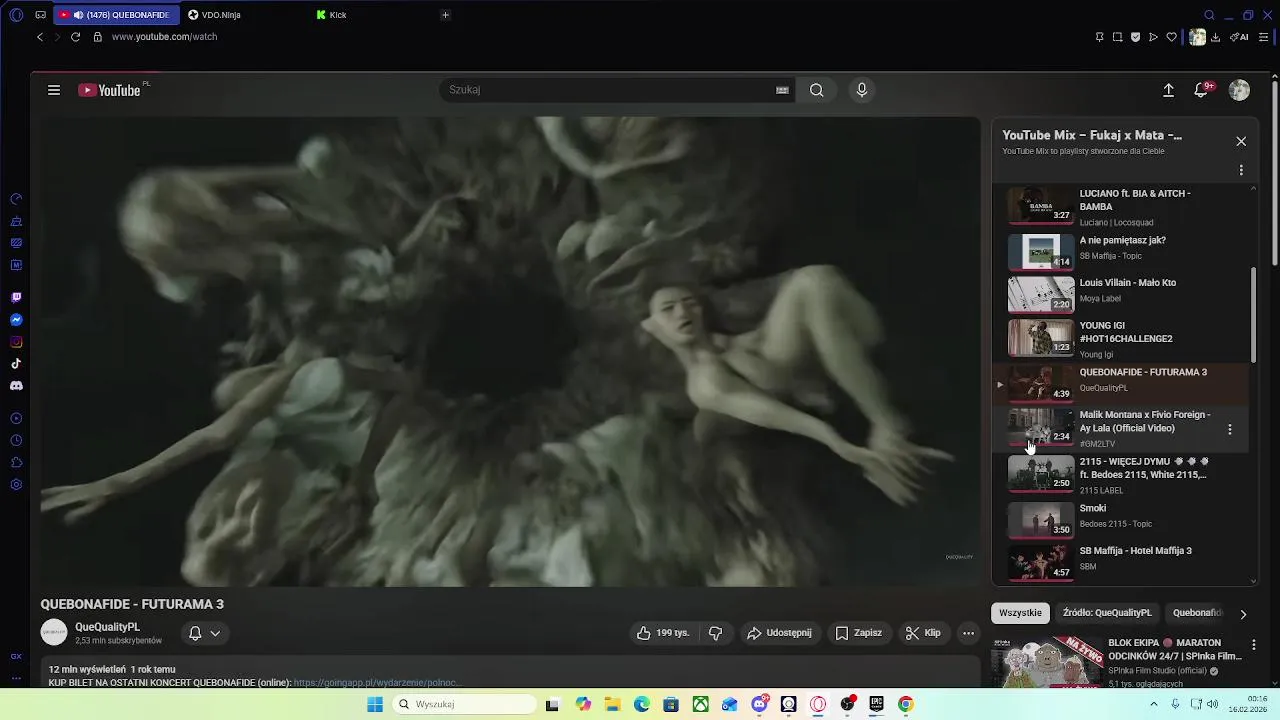Open the YouTube account avatar menu
Viewport: 1280px width, 720px height.
[1239, 90]
